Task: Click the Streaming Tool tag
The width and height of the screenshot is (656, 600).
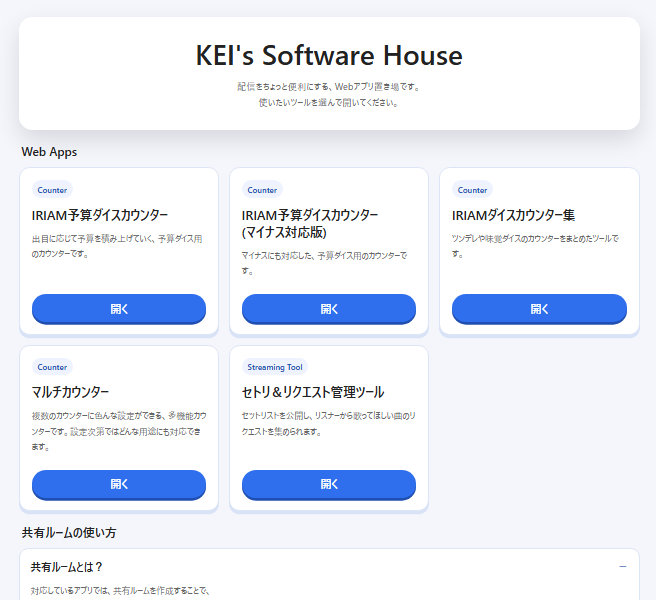Action: point(275,367)
